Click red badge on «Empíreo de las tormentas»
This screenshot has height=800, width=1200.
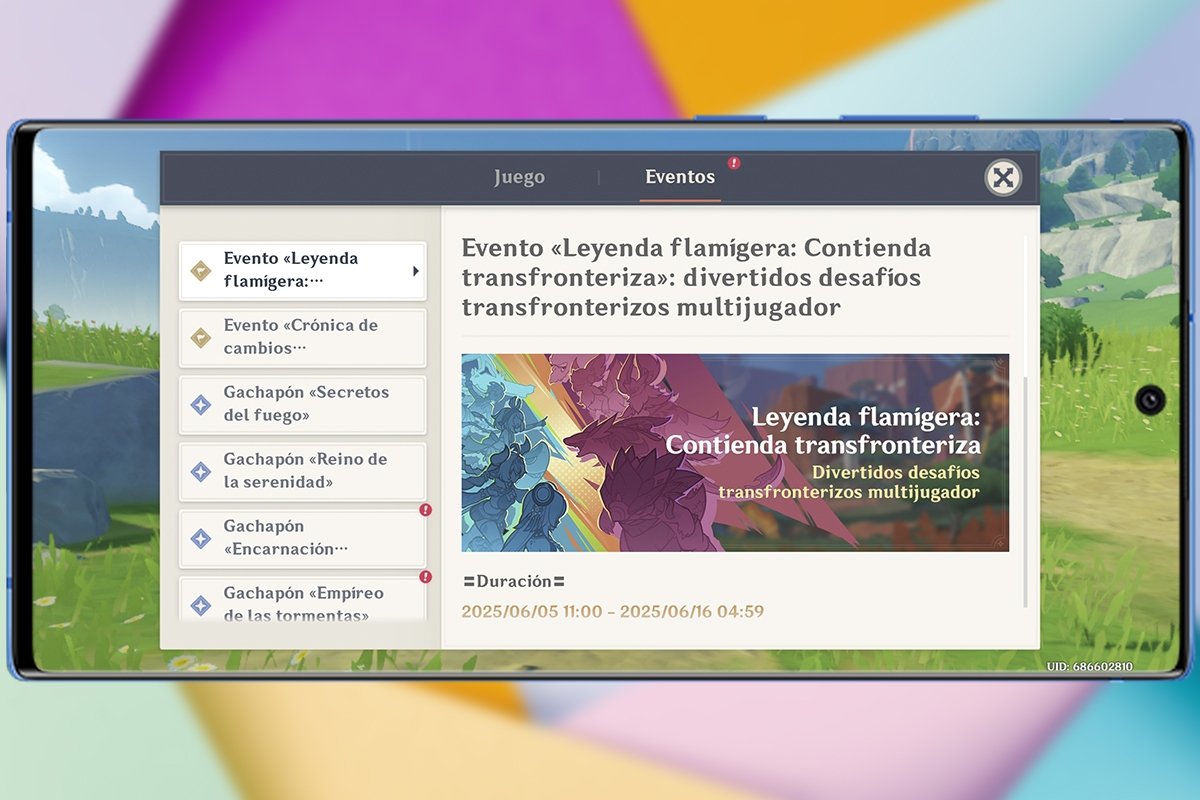point(425,577)
